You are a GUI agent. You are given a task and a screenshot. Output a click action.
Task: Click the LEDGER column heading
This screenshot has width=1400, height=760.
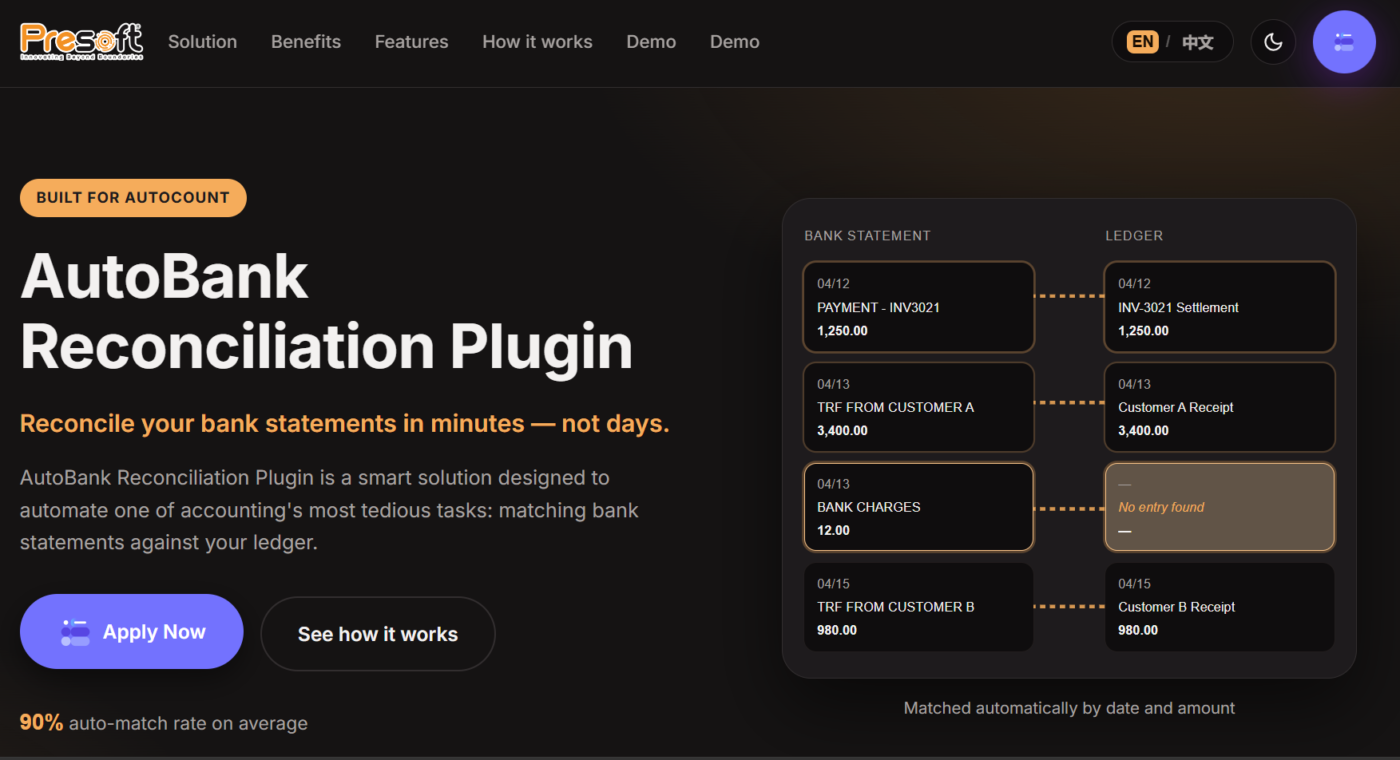tap(1134, 236)
